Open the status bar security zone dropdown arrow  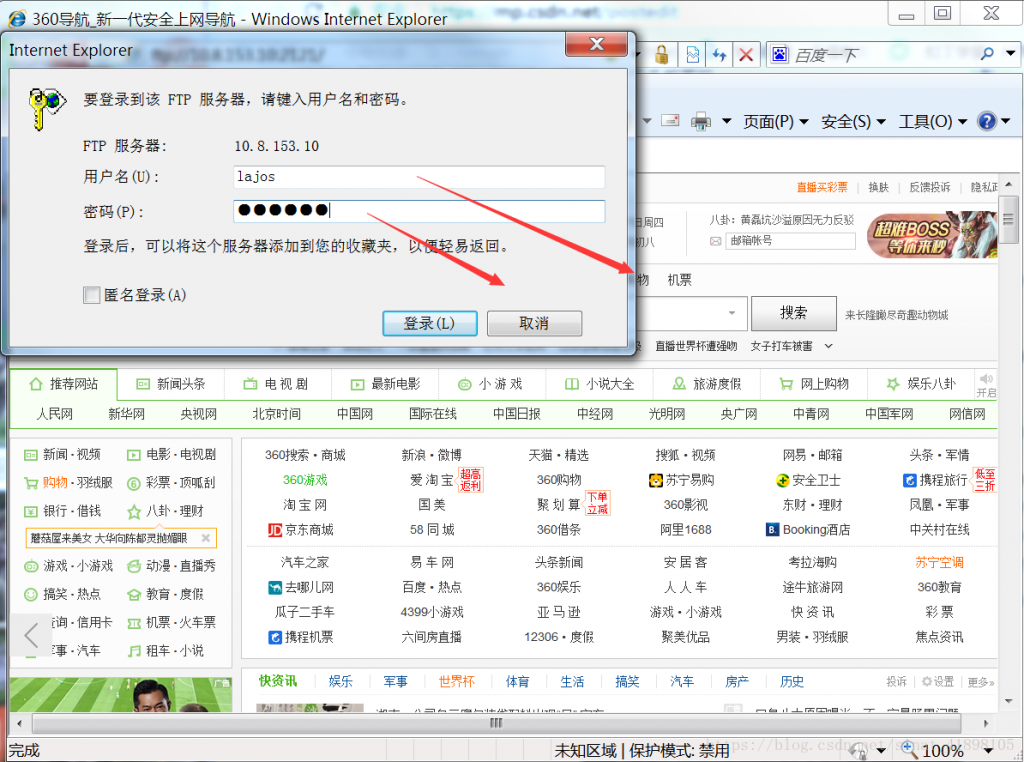click(x=880, y=751)
